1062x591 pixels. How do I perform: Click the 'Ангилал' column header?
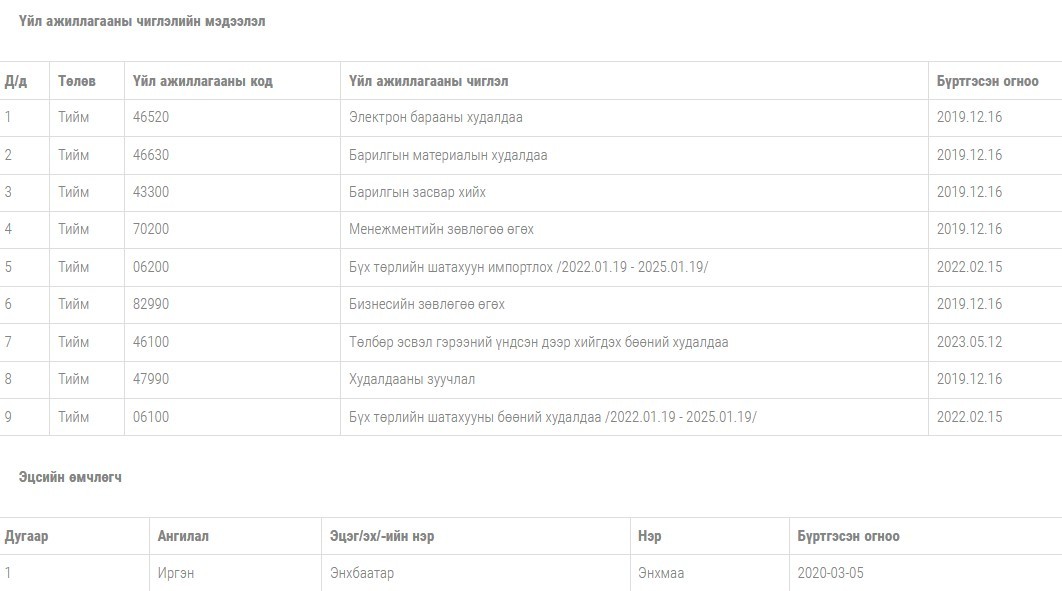tap(183, 536)
